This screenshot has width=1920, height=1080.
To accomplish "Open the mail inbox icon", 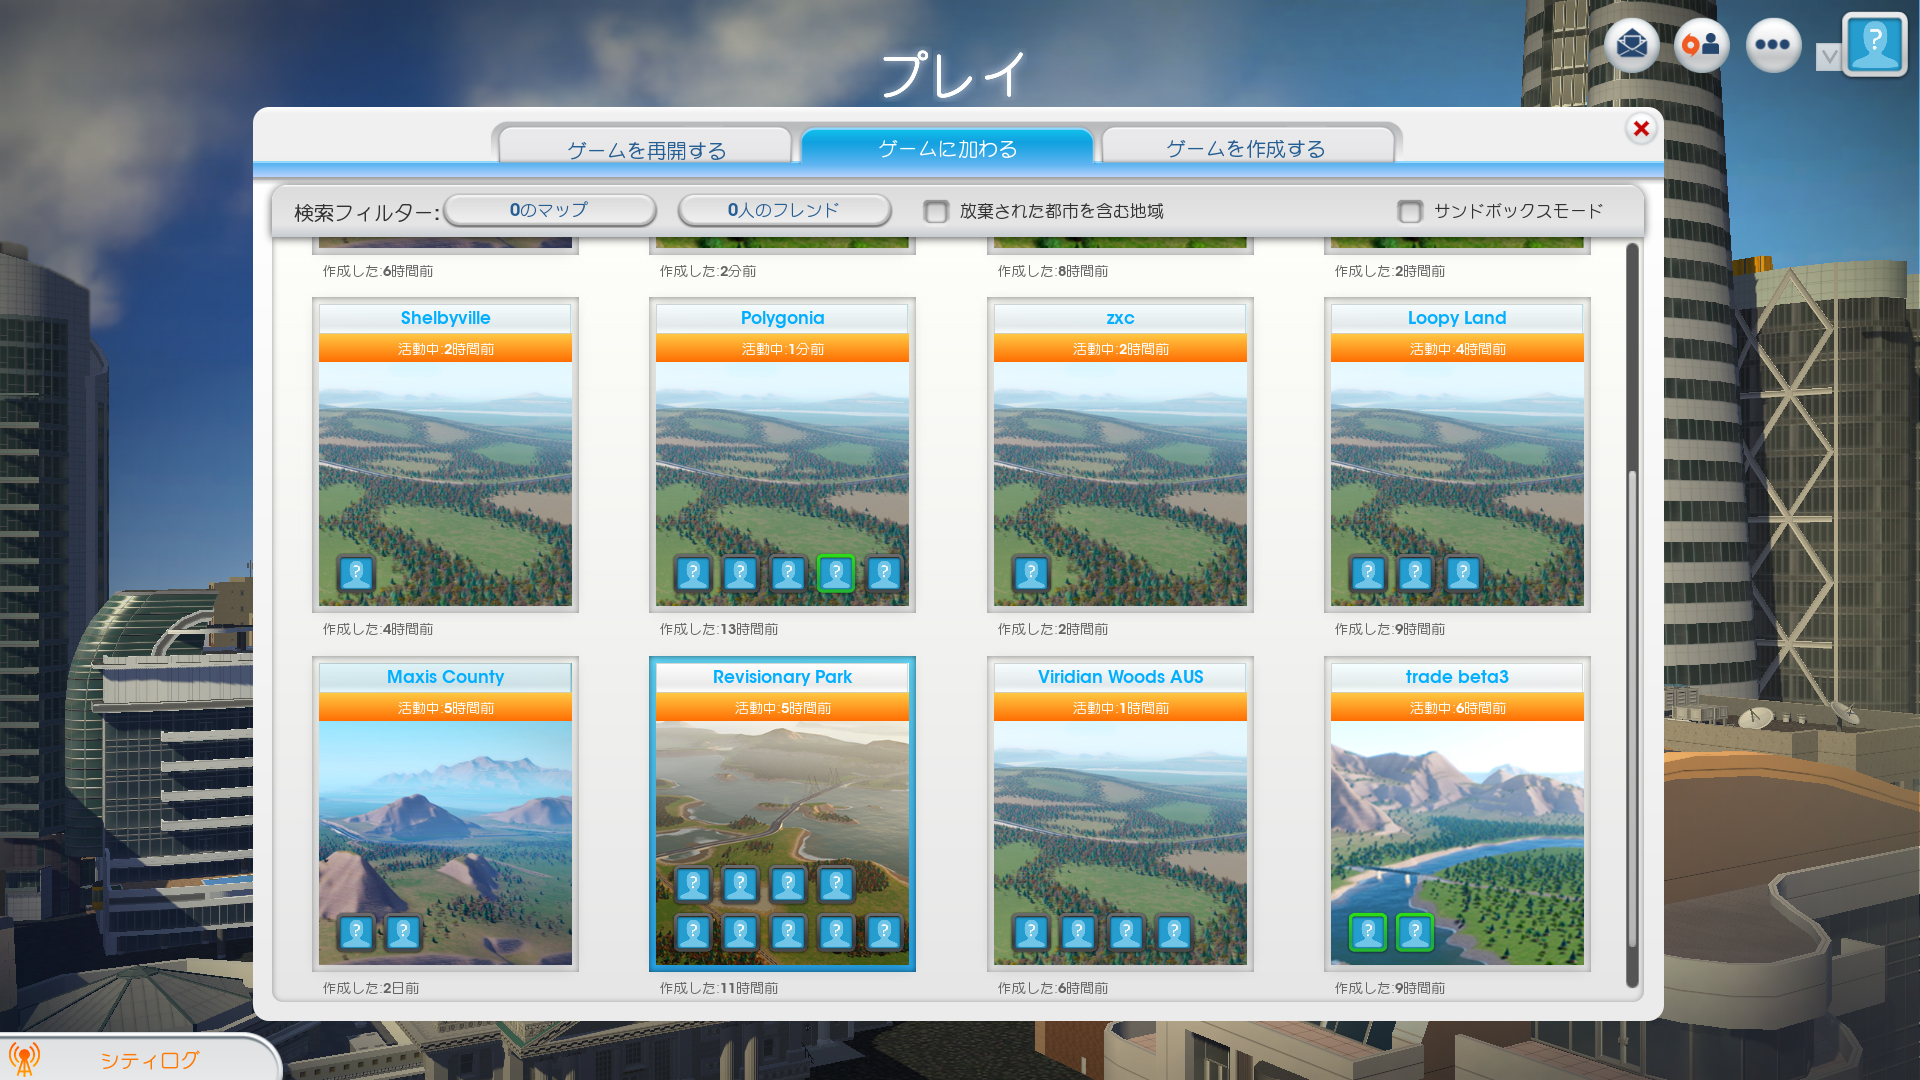I will point(1631,45).
